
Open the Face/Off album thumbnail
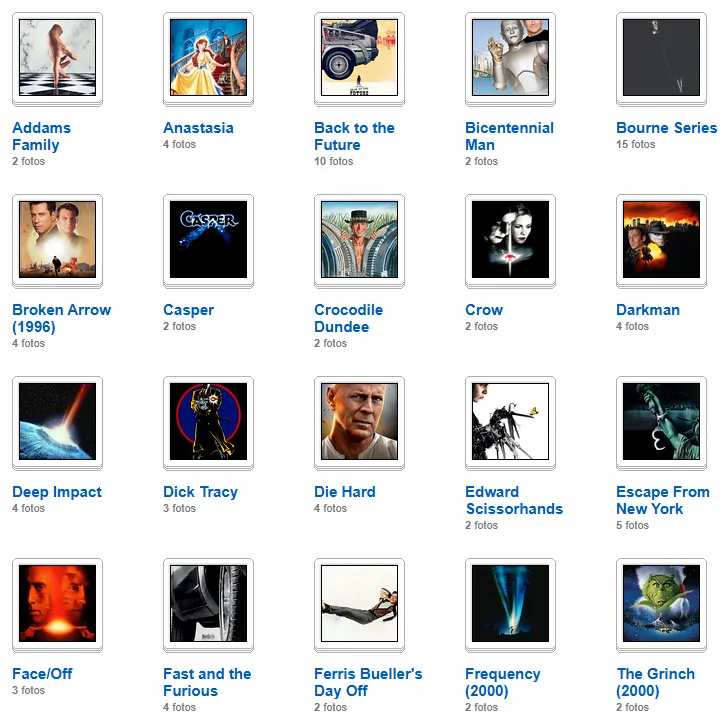58,603
